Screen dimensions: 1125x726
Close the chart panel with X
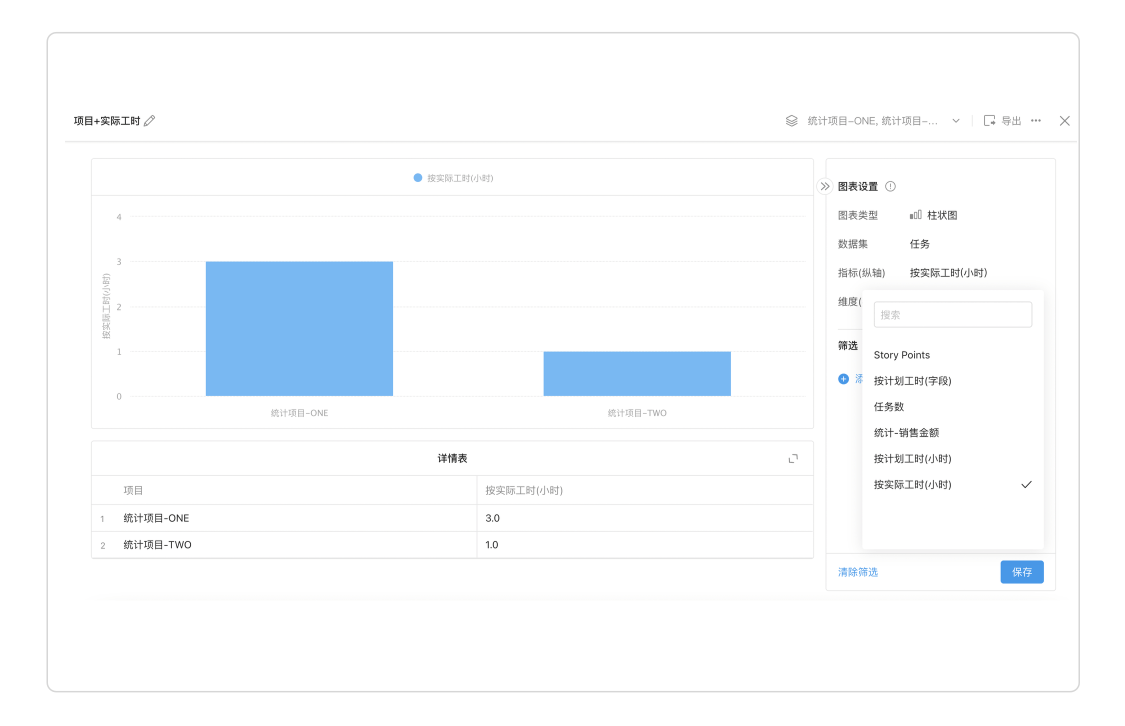tap(1065, 121)
